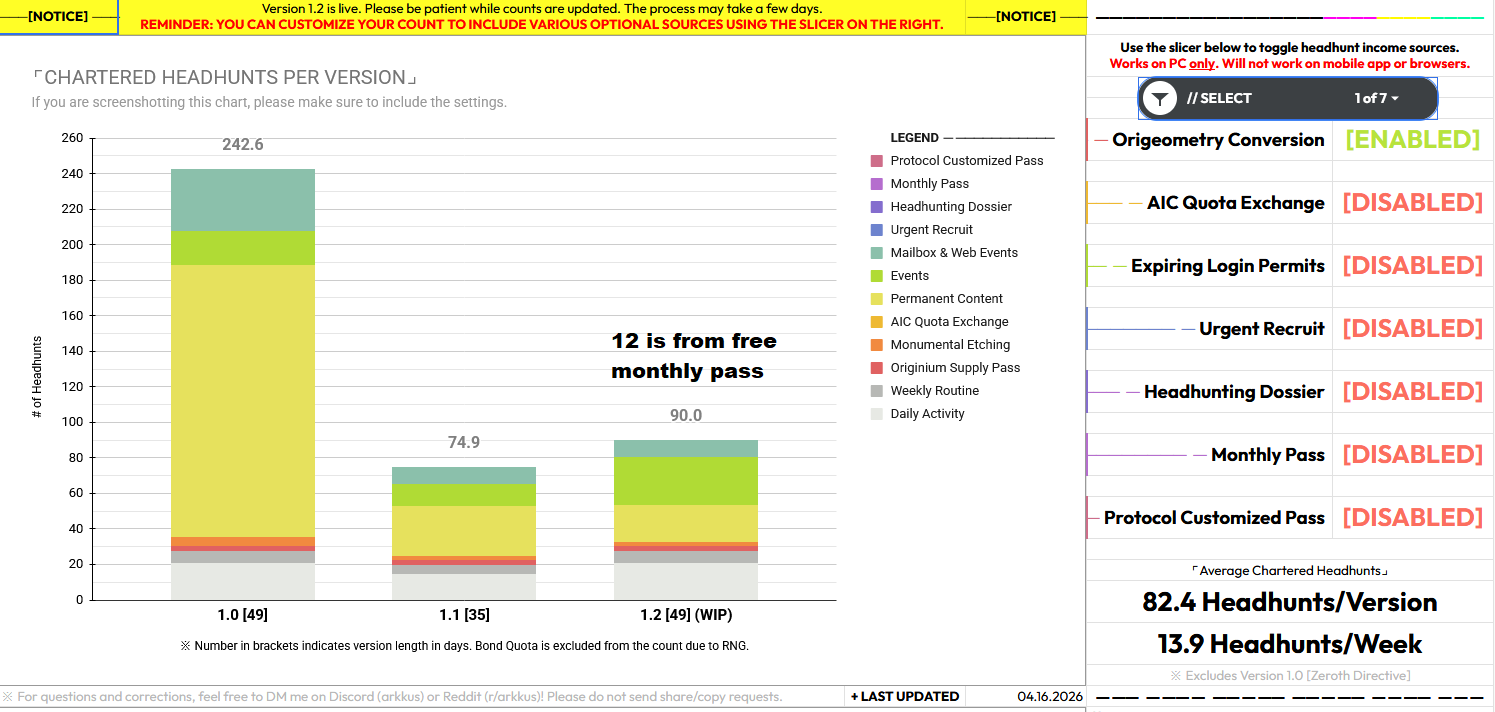Image resolution: width=1495 pixels, height=712 pixels.
Task: Click the Permanent Content segment of 1.0 bar
Action: [x=243, y=401]
